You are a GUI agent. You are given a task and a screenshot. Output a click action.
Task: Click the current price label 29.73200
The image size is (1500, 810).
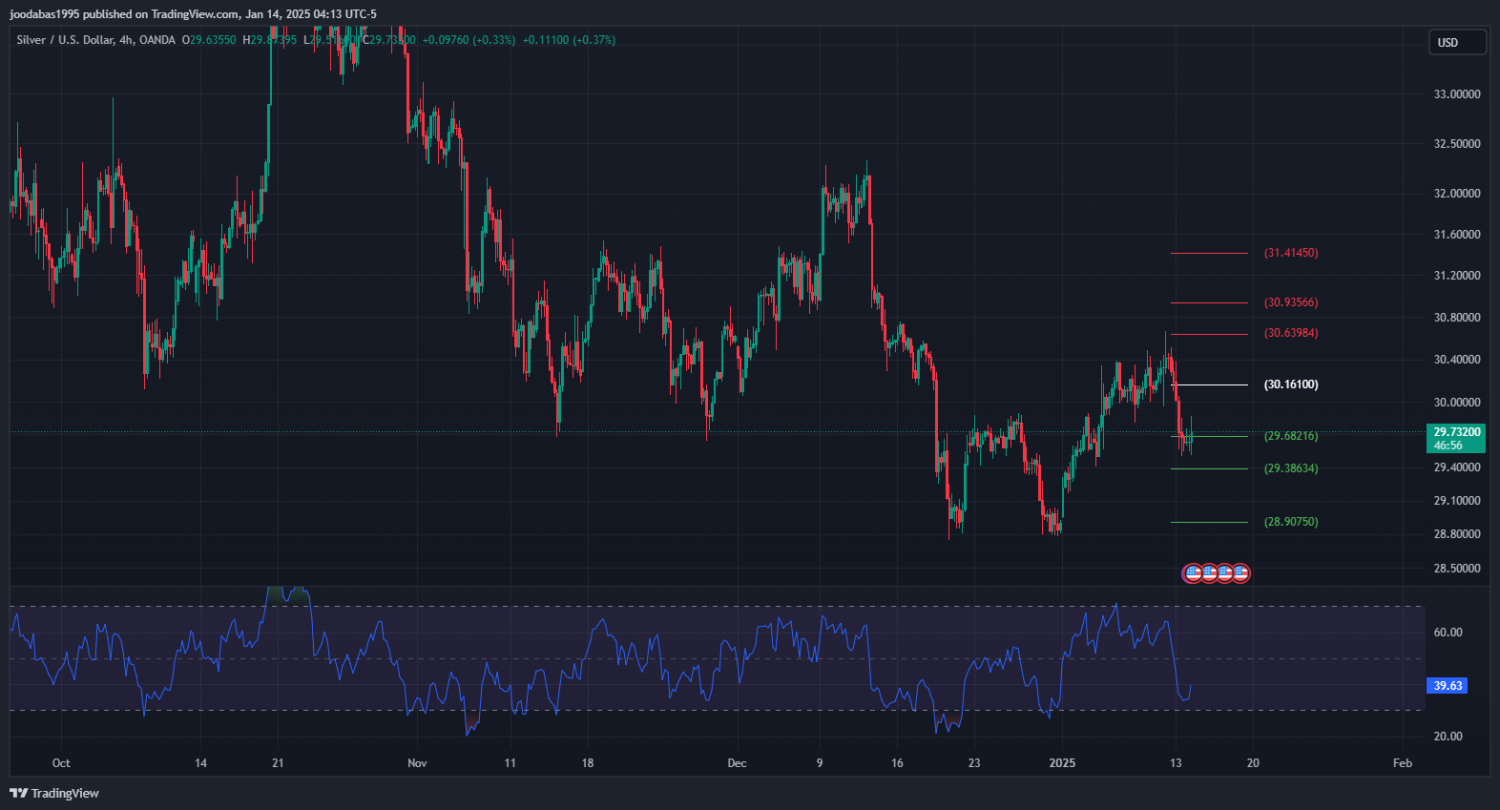pos(1456,432)
